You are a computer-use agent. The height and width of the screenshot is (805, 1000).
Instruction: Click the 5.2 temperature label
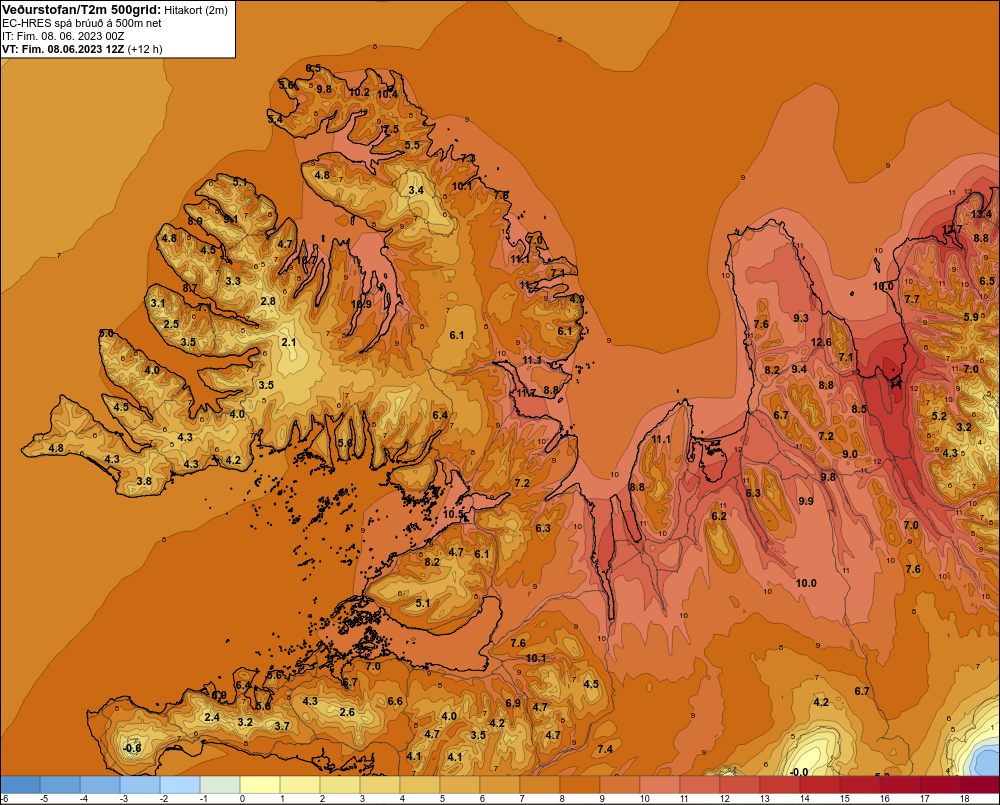(x=939, y=416)
